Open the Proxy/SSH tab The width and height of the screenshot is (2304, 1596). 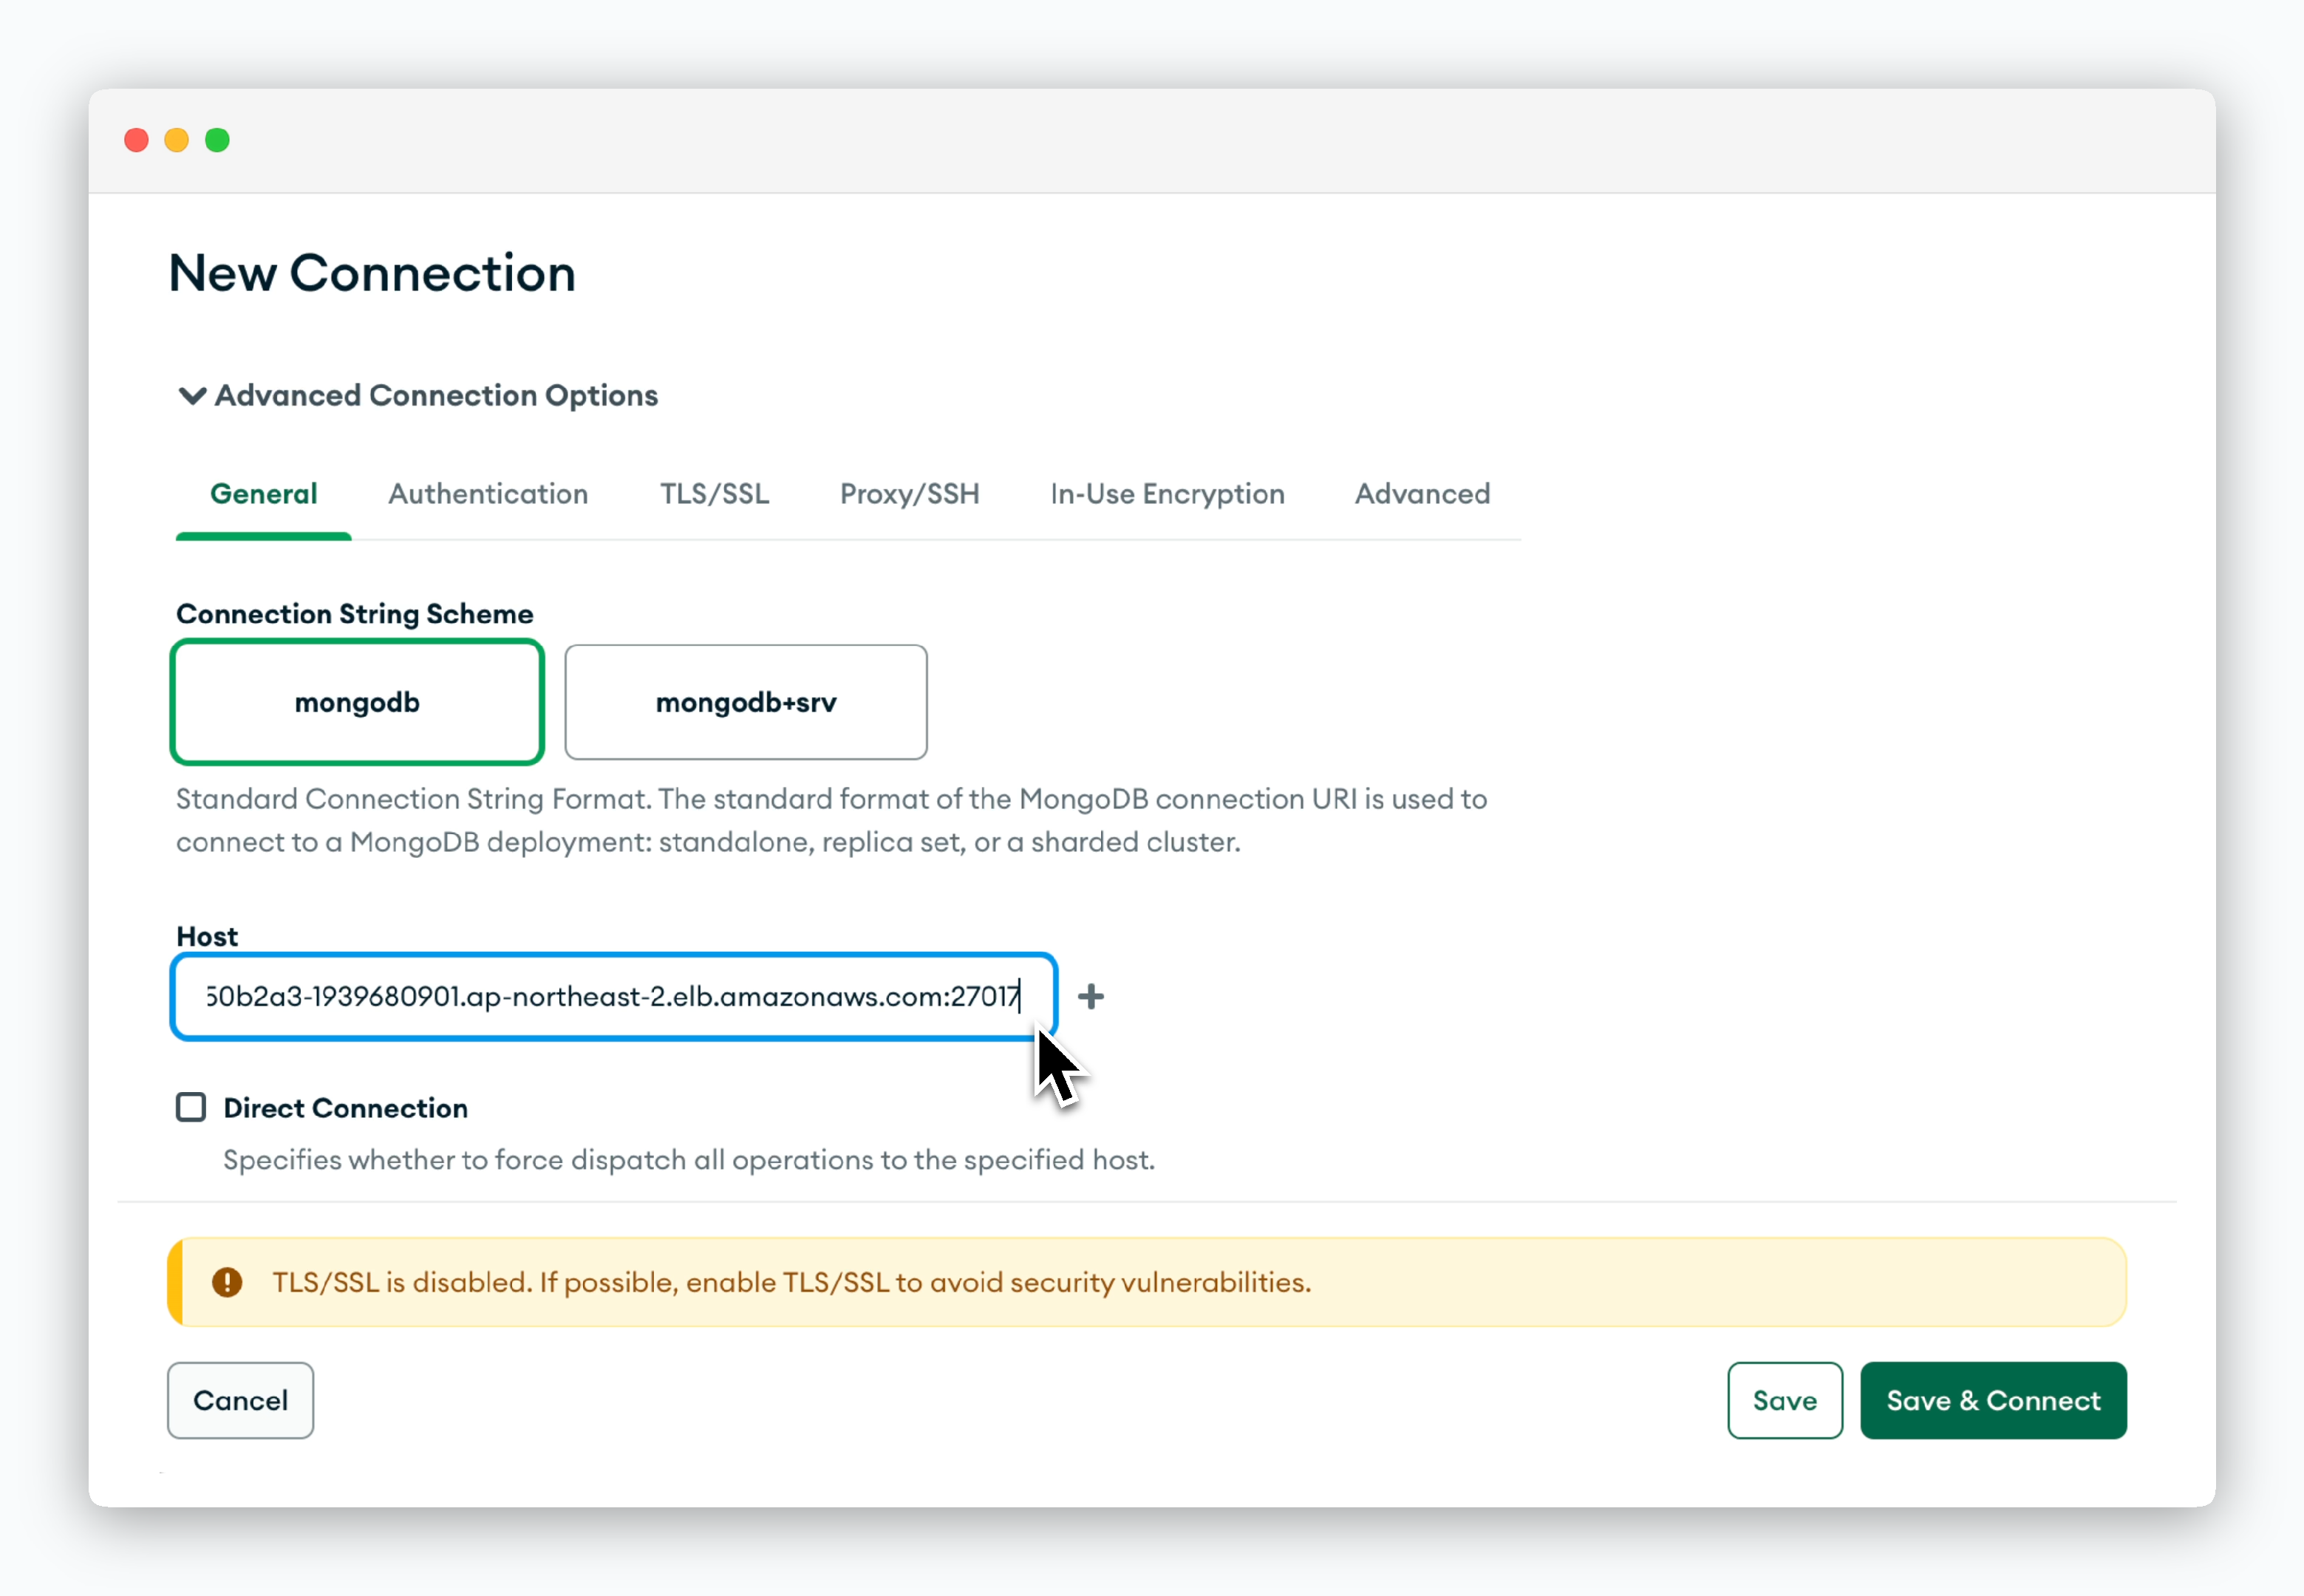909,494
